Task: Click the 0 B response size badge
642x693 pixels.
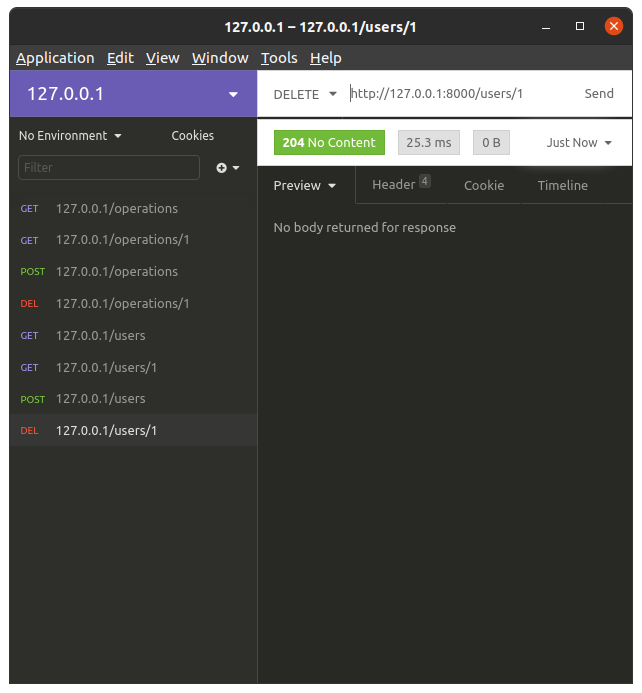Action: coord(491,143)
